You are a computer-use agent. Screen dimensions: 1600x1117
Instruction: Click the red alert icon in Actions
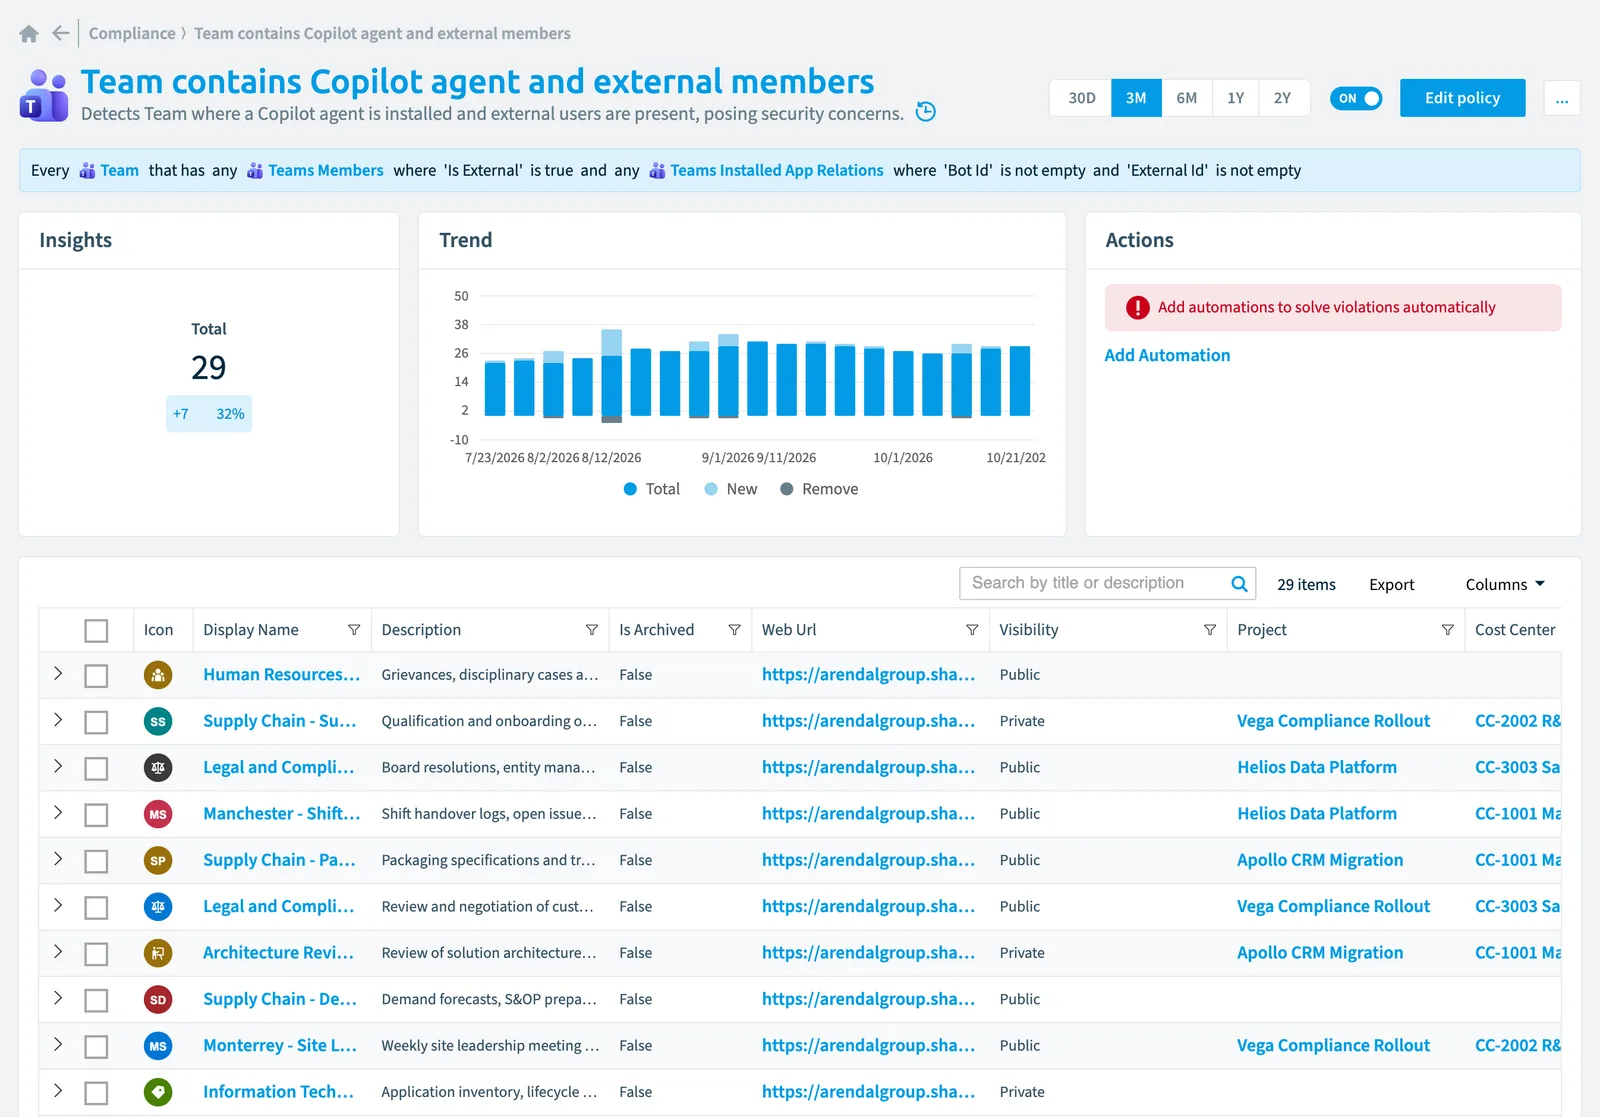pyautogui.click(x=1138, y=308)
